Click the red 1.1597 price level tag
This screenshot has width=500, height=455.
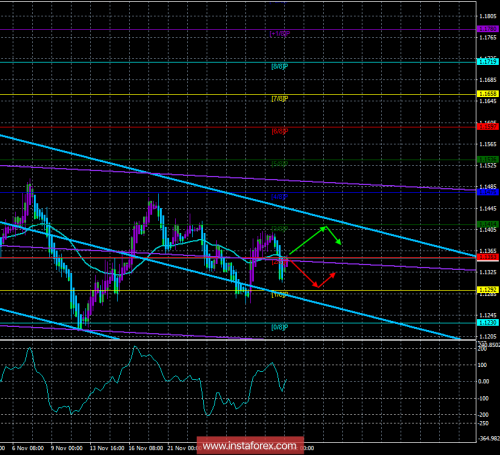(488, 127)
